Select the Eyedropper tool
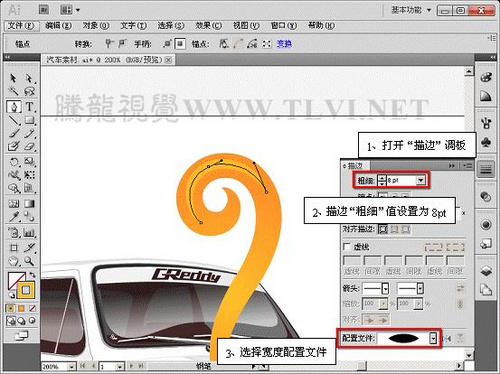Screen dimensions: 500x374 point(14,217)
